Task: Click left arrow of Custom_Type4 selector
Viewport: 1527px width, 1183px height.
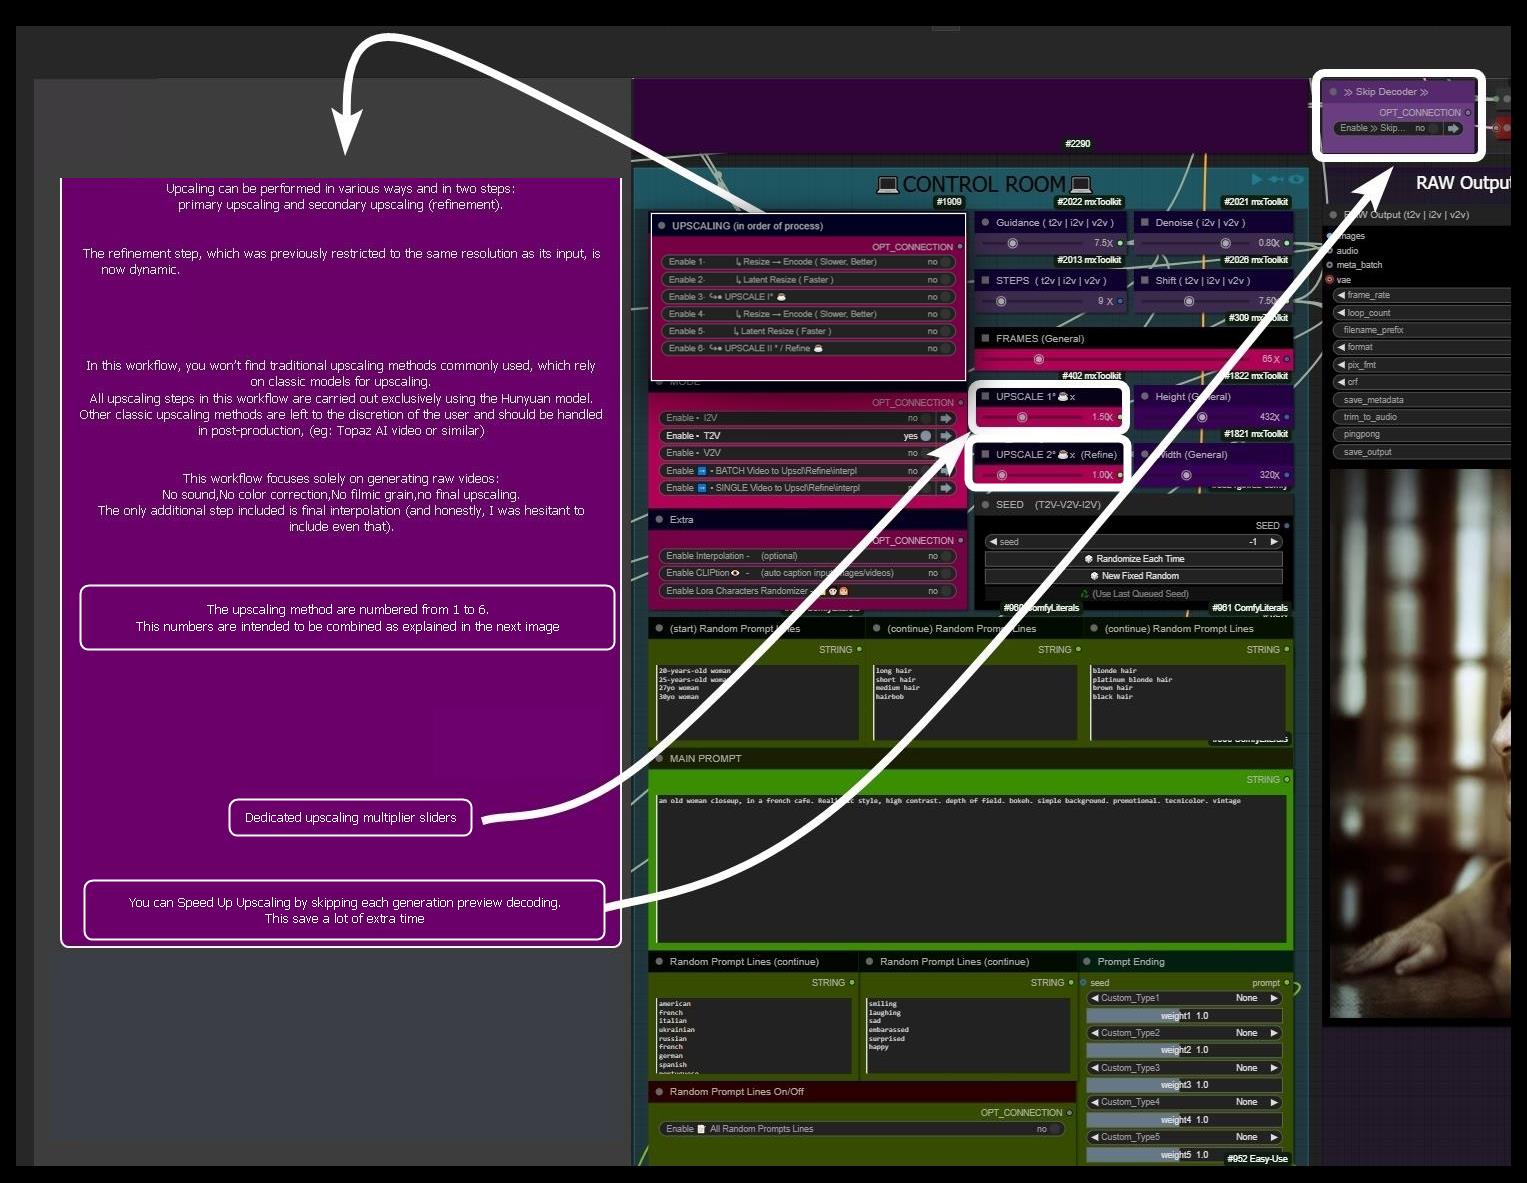Action: point(1095,1102)
